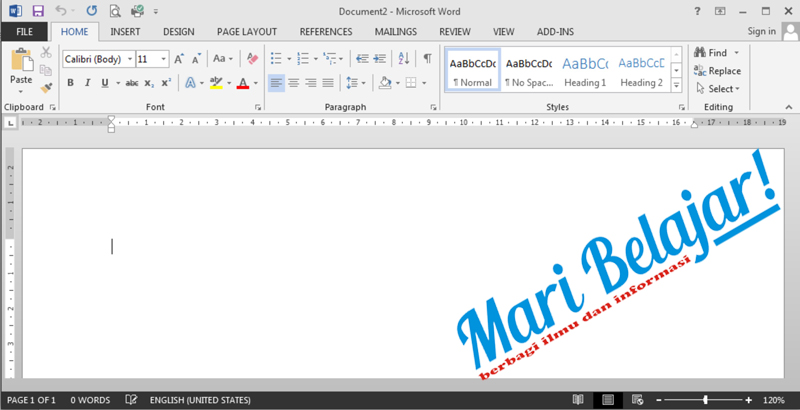800x410 pixels.
Task: Apply the Heading 1 style
Action: [x=585, y=70]
